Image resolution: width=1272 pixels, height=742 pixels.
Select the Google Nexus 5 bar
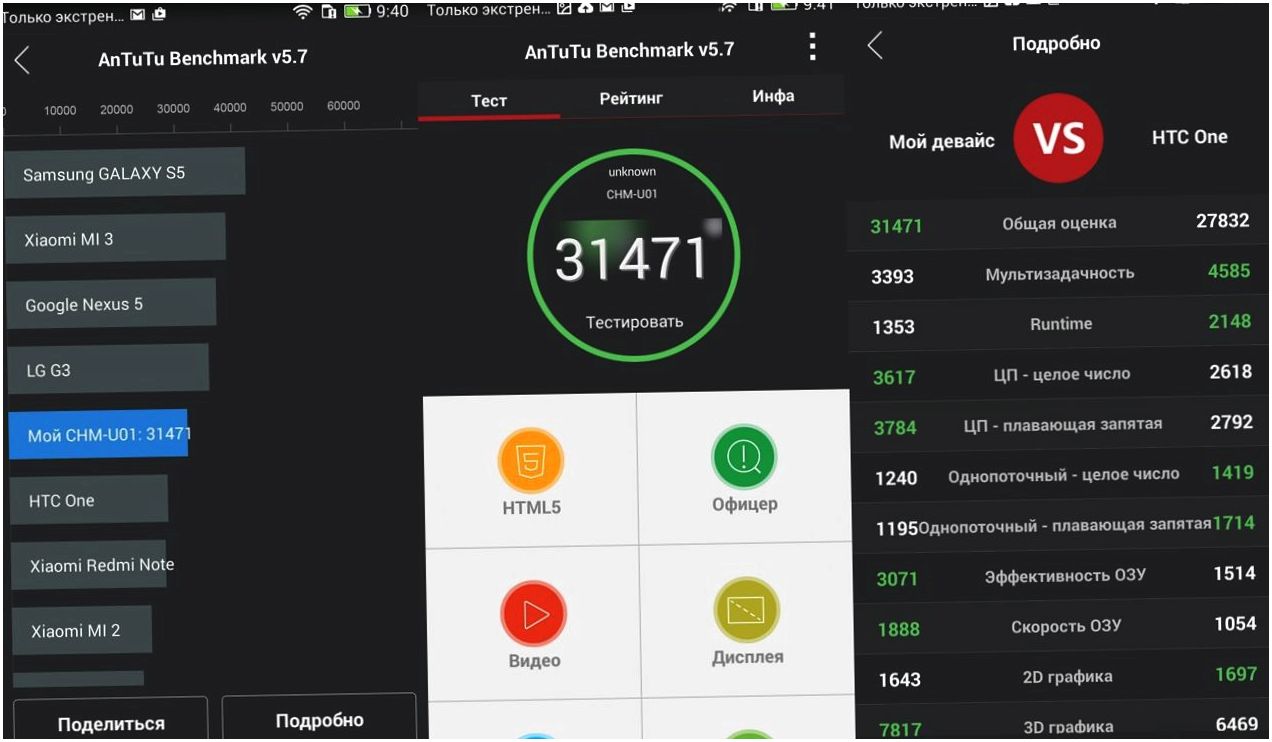tap(111, 304)
